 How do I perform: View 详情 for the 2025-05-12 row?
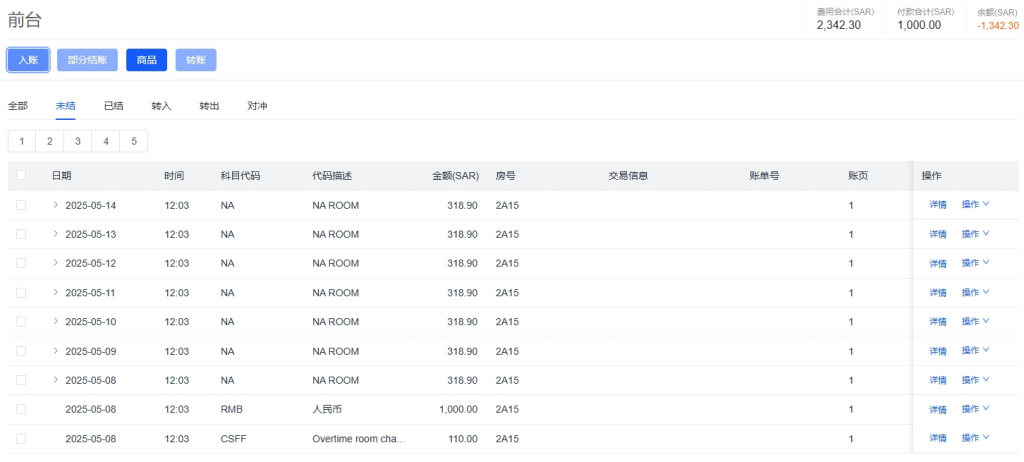(x=938, y=264)
